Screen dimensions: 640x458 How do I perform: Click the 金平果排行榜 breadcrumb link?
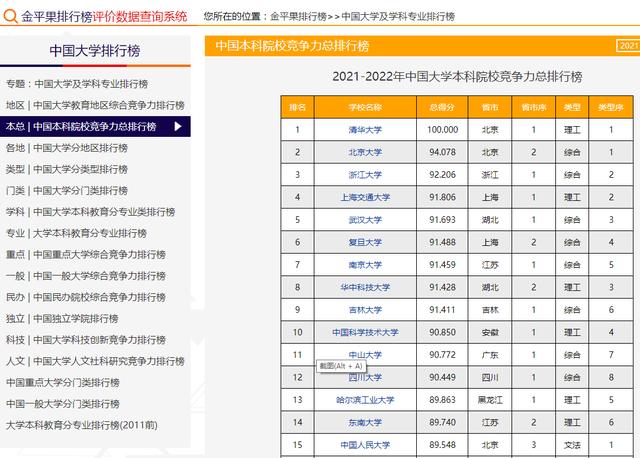[x=298, y=16]
